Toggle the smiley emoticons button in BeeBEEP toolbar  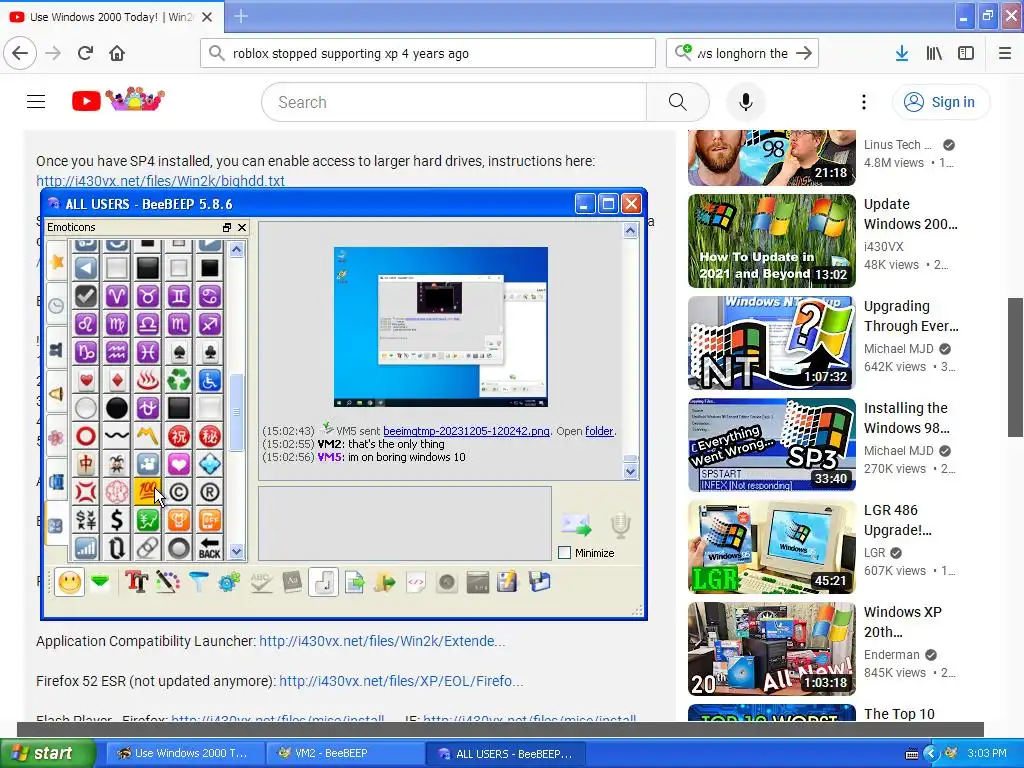click(70, 582)
